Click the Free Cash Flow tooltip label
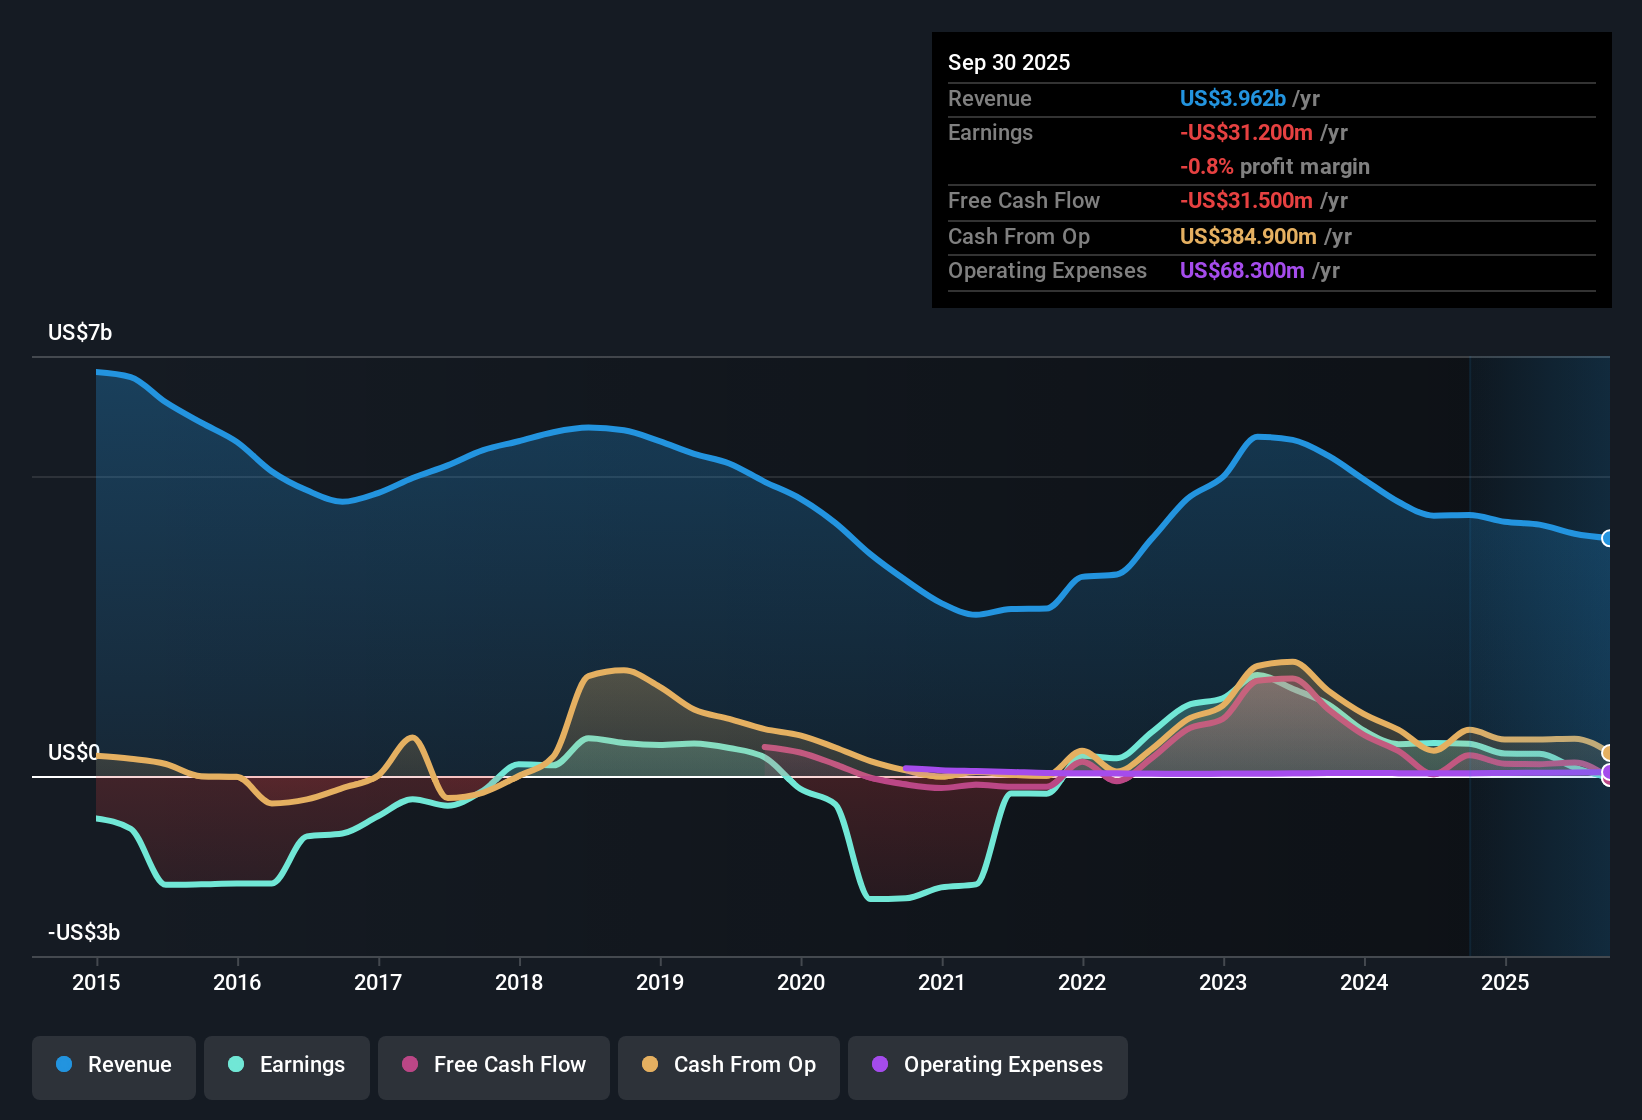The height and width of the screenshot is (1120, 1642). click(1024, 200)
